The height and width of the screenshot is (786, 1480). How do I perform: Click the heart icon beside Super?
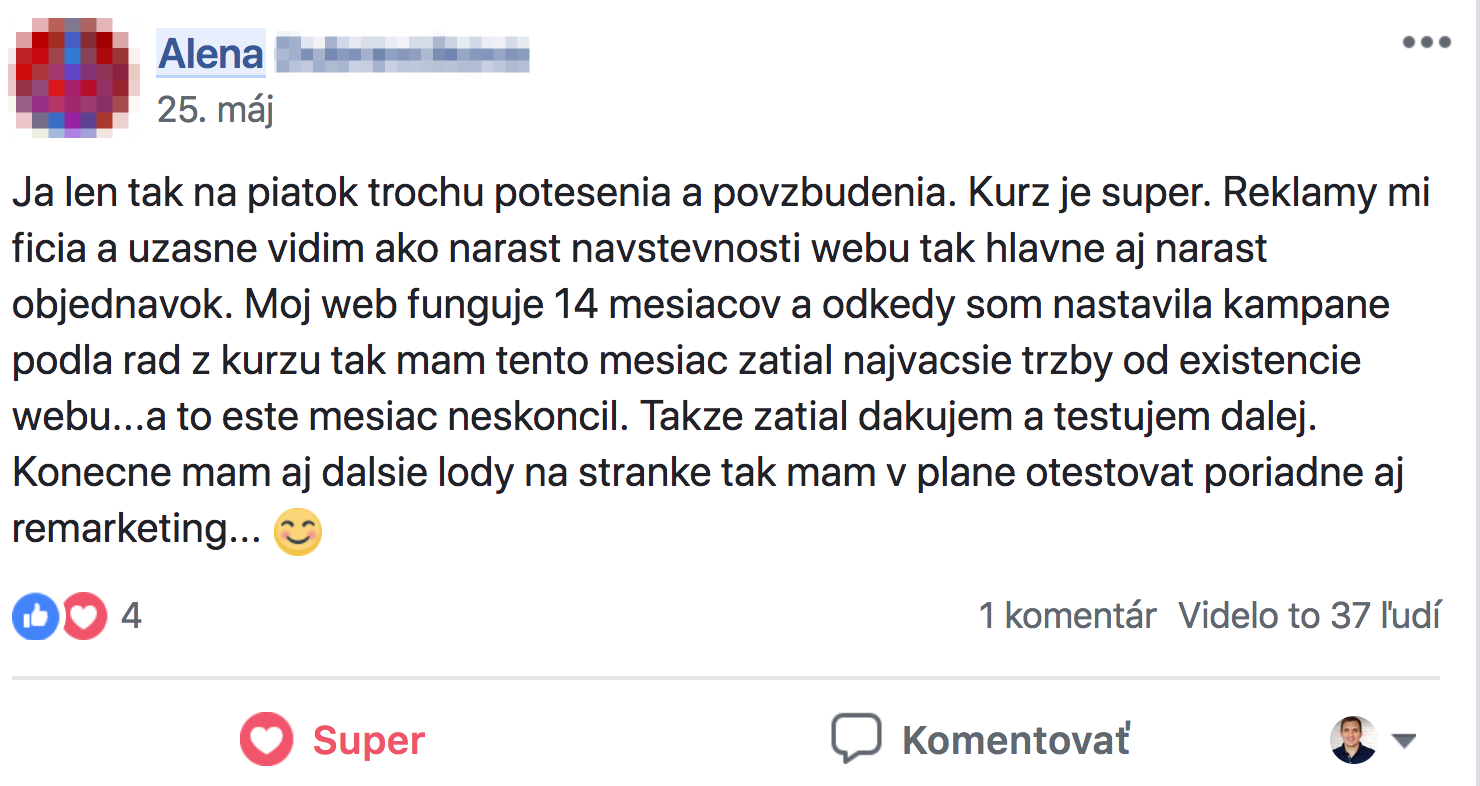[x=266, y=740]
